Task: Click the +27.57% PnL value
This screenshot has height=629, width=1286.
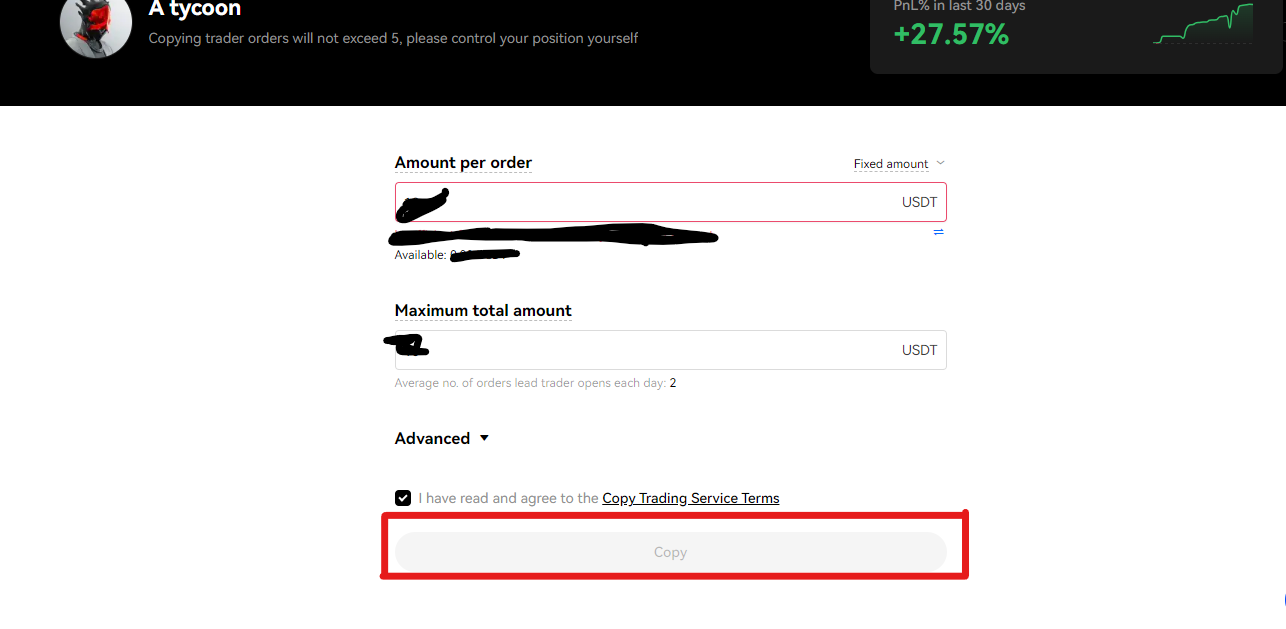Action: pos(951,35)
